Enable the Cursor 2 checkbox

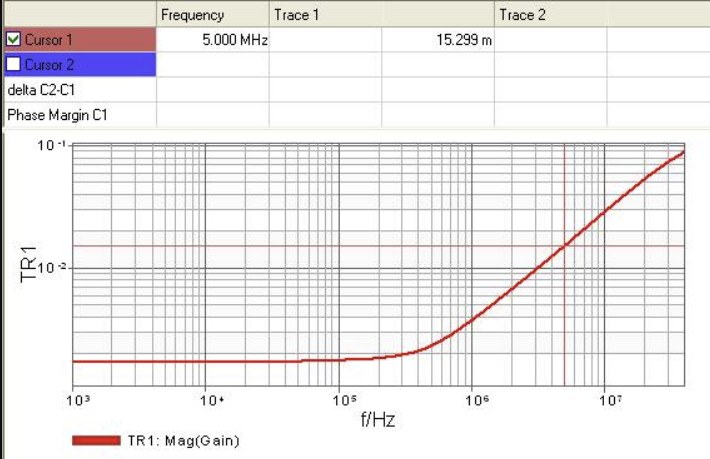click(13, 64)
